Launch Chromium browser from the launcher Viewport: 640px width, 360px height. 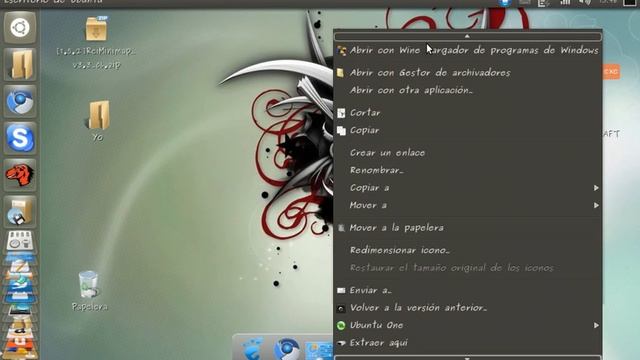tap(20, 101)
